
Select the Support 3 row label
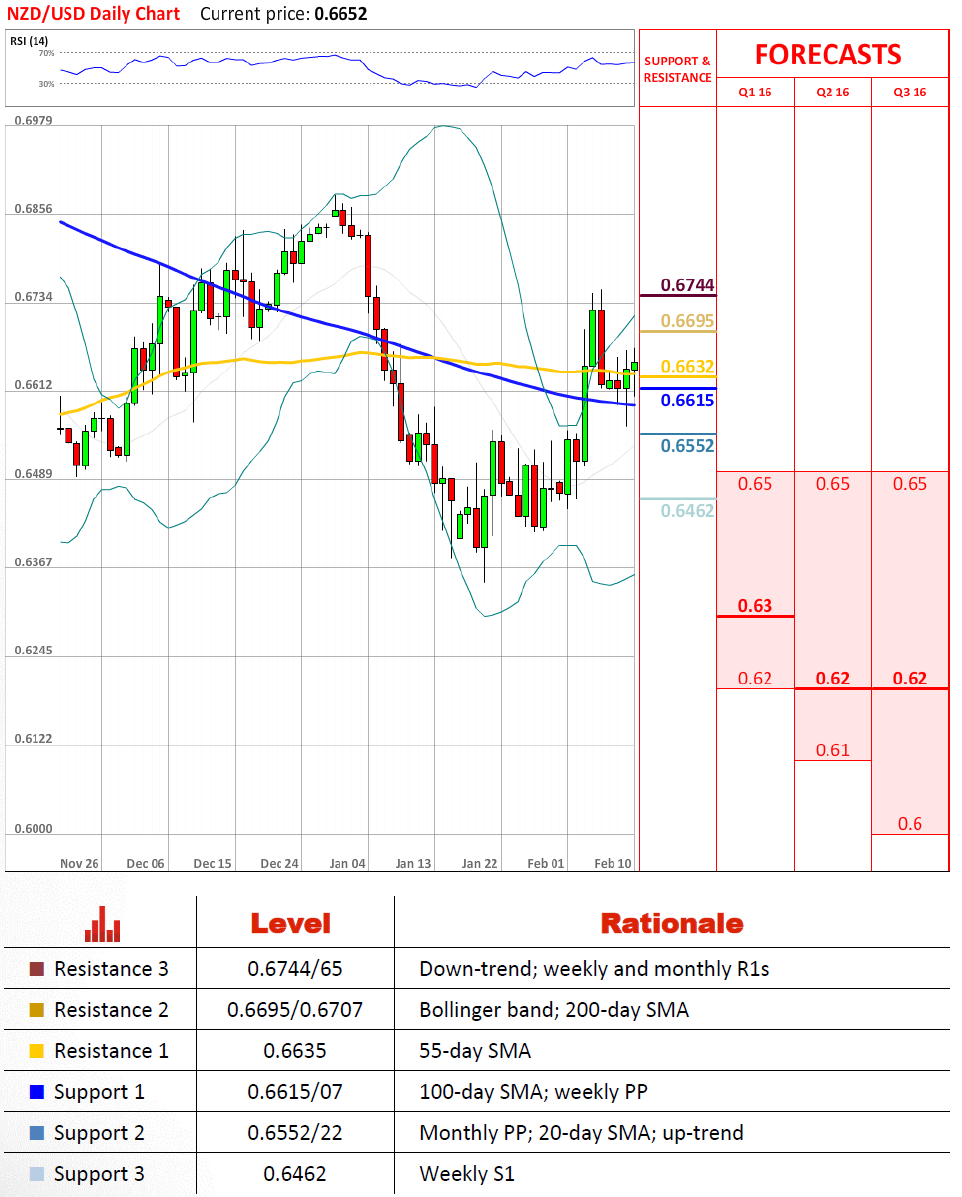pyautogui.click(x=99, y=1174)
